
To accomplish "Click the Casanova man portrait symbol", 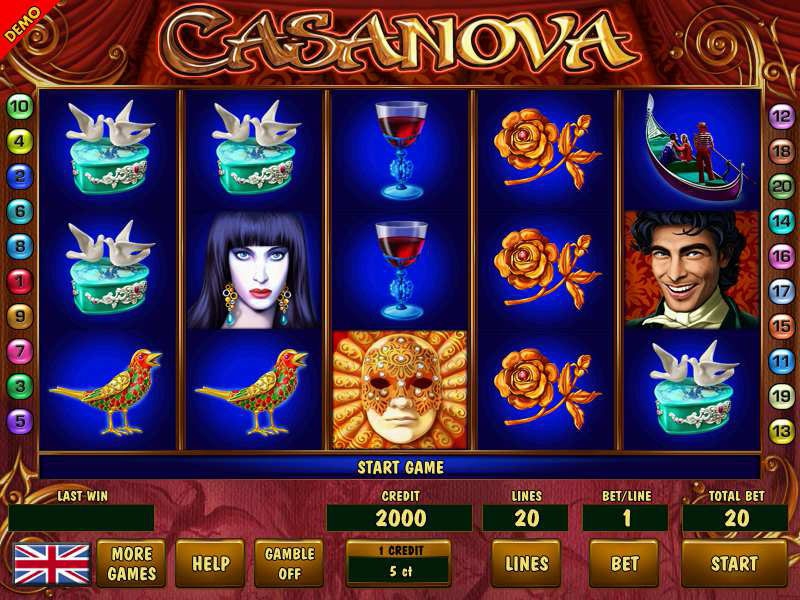I will (x=692, y=269).
